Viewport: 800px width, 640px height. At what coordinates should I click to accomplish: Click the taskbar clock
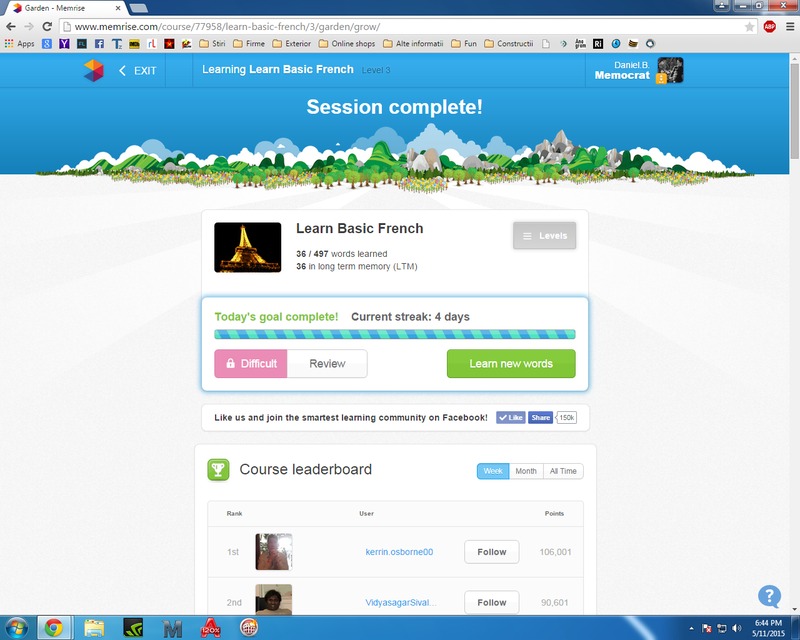pyautogui.click(x=768, y=628)
